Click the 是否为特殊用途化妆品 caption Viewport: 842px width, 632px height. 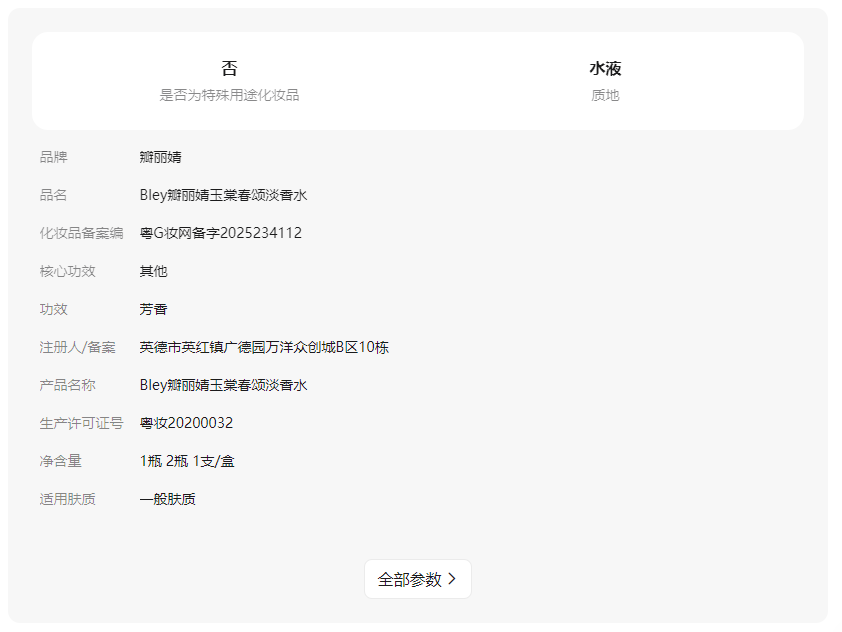229,95
